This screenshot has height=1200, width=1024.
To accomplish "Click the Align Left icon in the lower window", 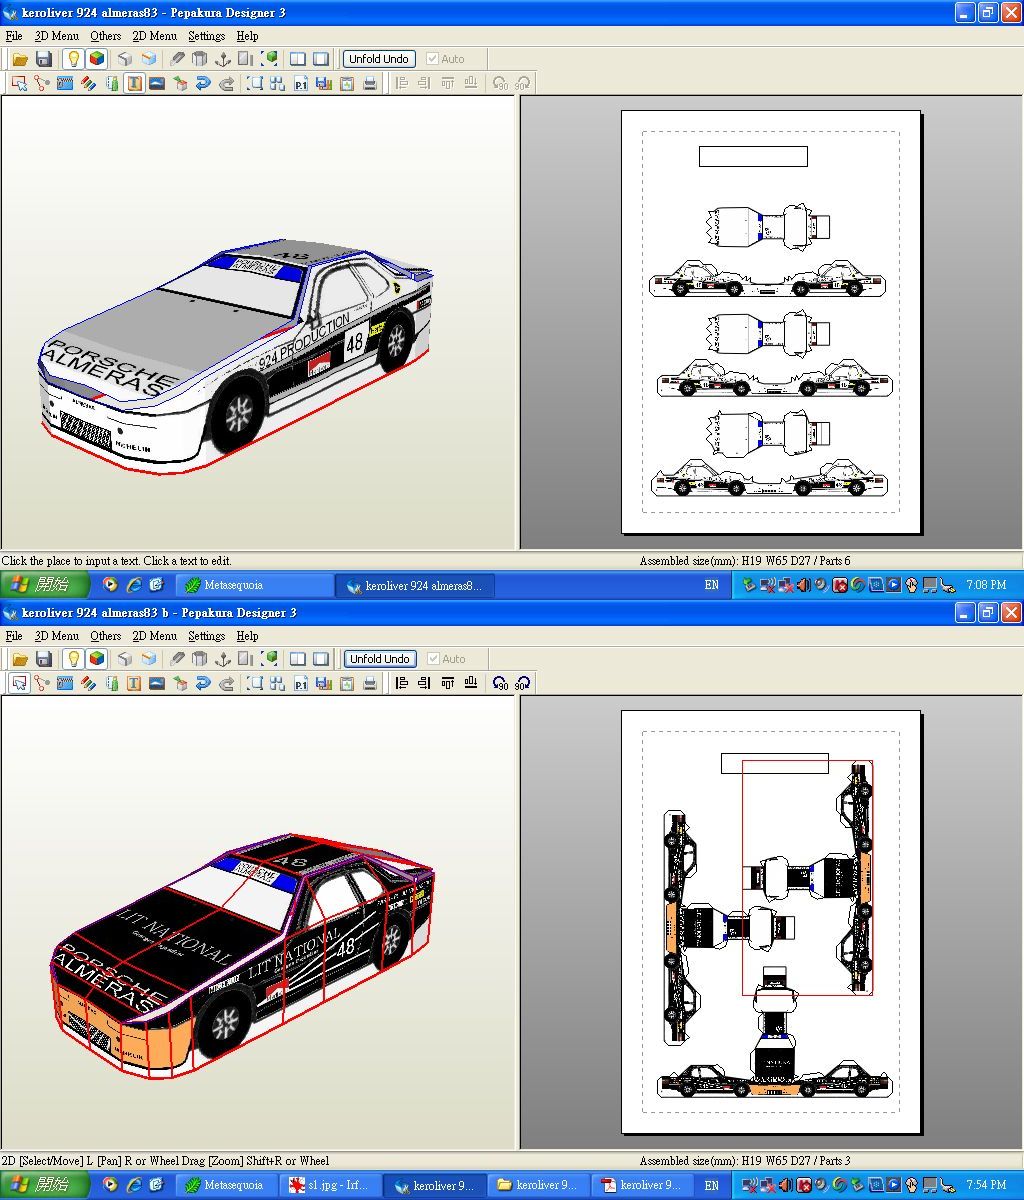I will click(402, 684).
